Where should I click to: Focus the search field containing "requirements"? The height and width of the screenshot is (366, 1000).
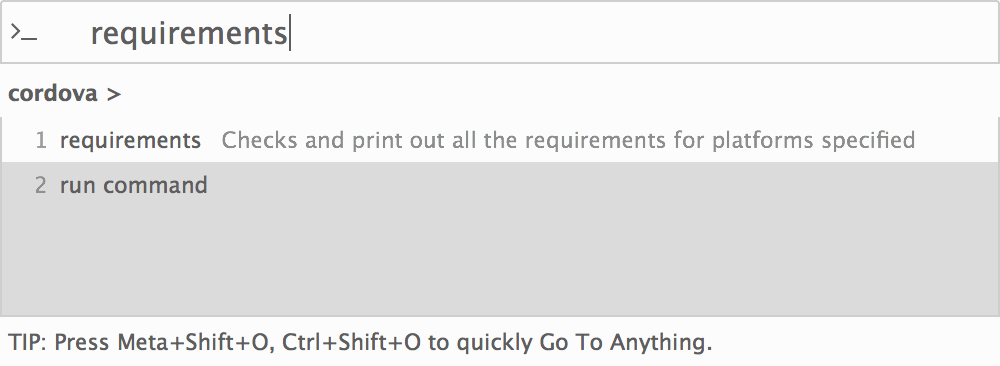[x=500, y=33]
